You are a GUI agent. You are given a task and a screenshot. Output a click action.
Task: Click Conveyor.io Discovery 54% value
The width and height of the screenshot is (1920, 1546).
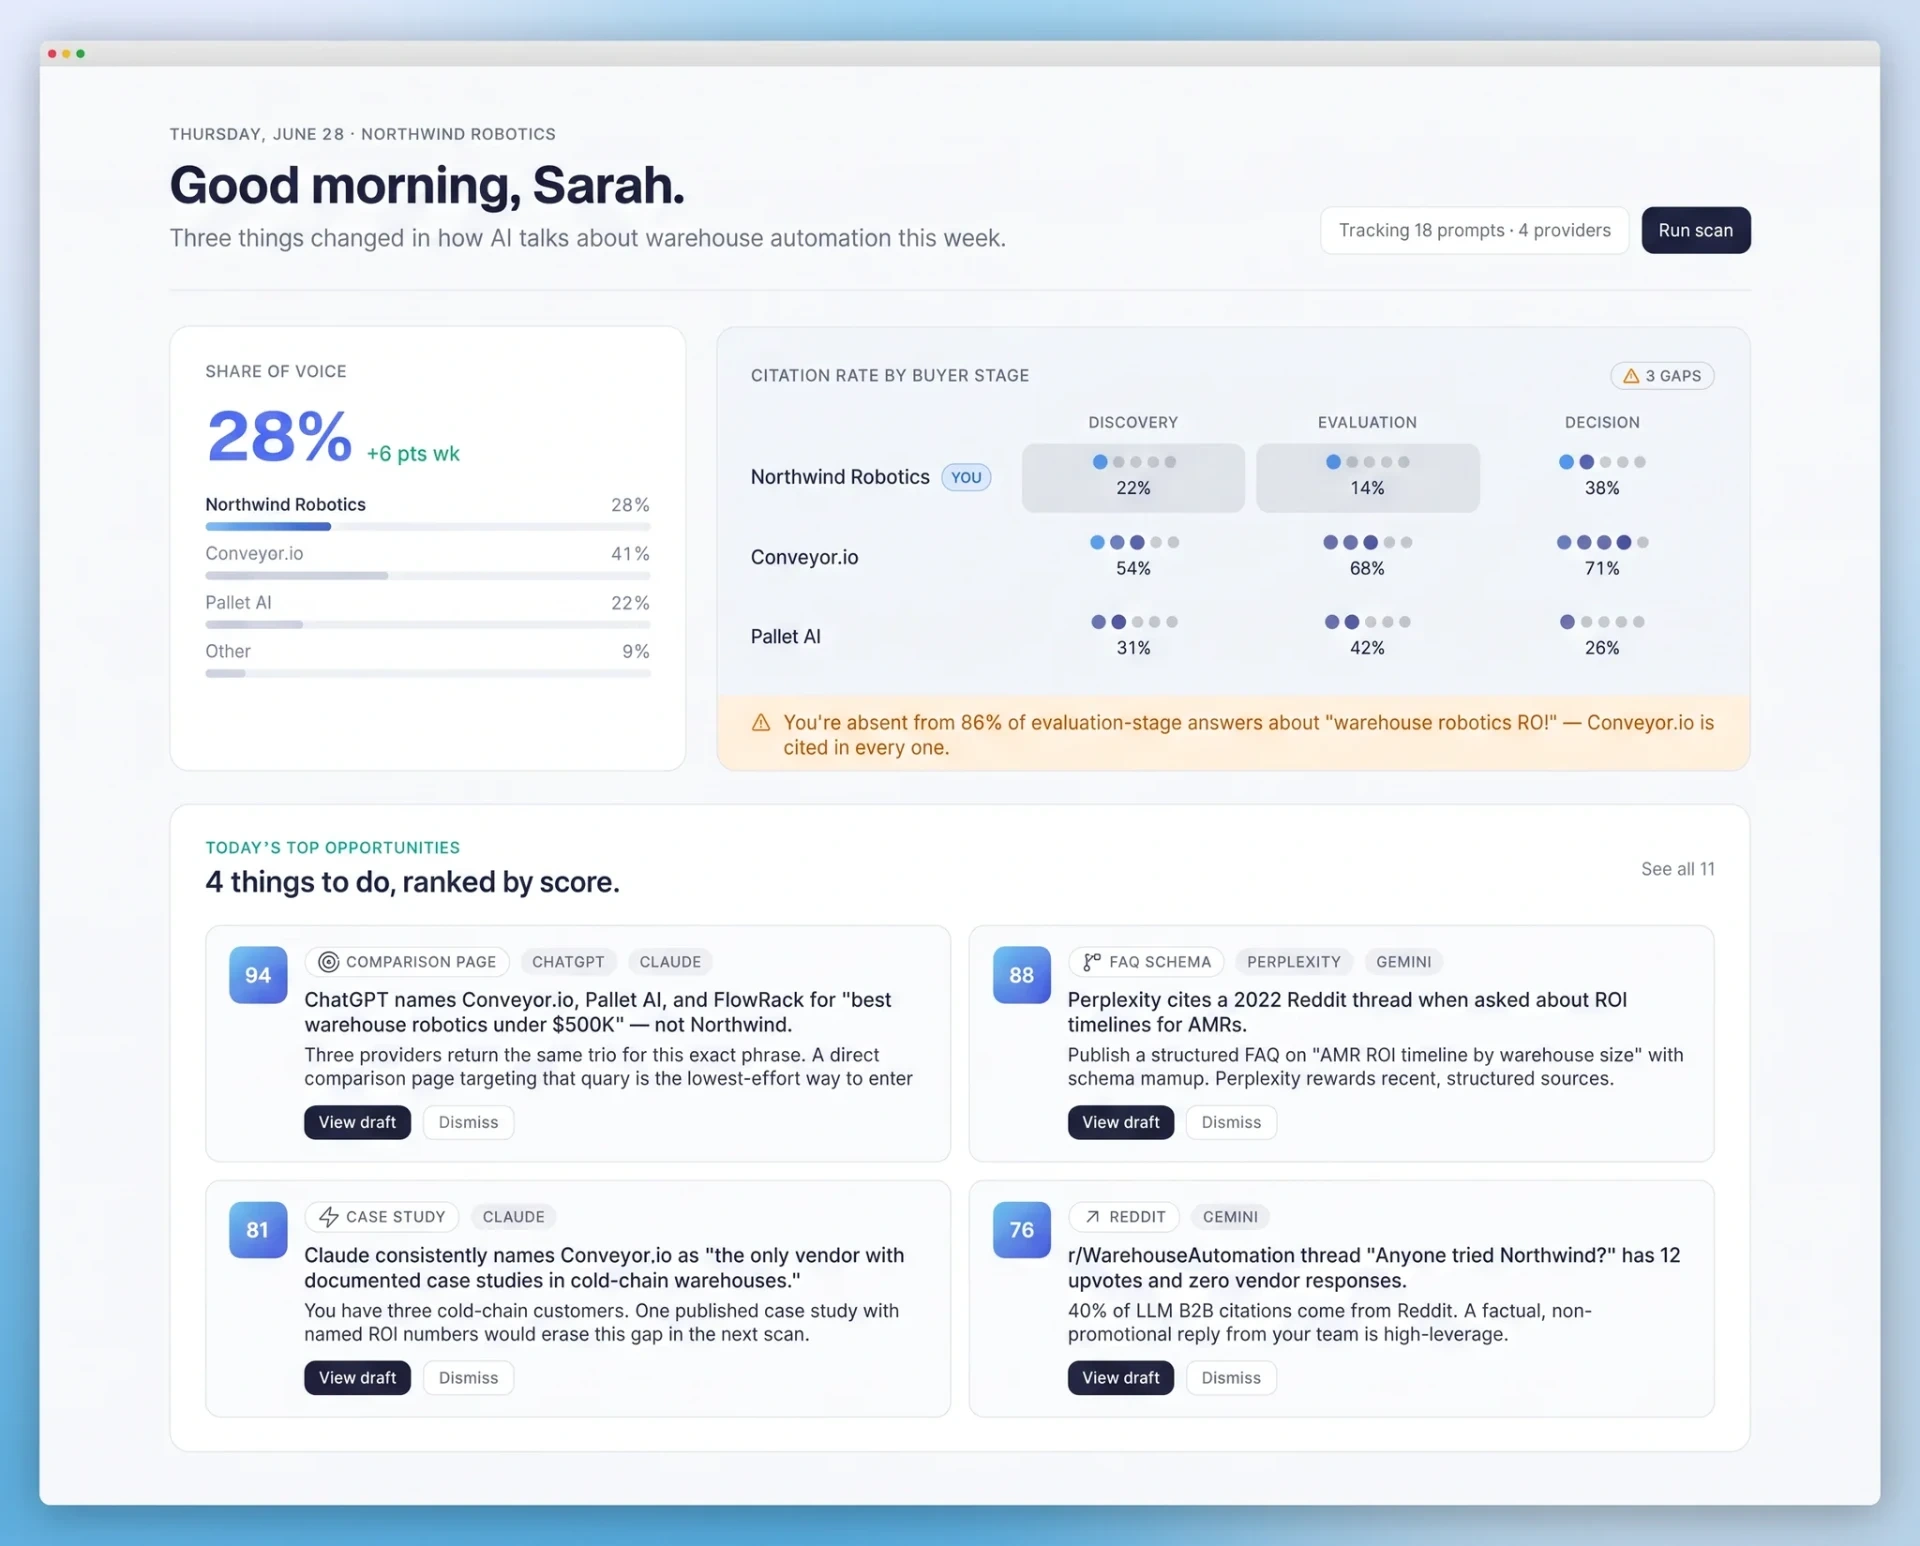[x=1133, y=568]
